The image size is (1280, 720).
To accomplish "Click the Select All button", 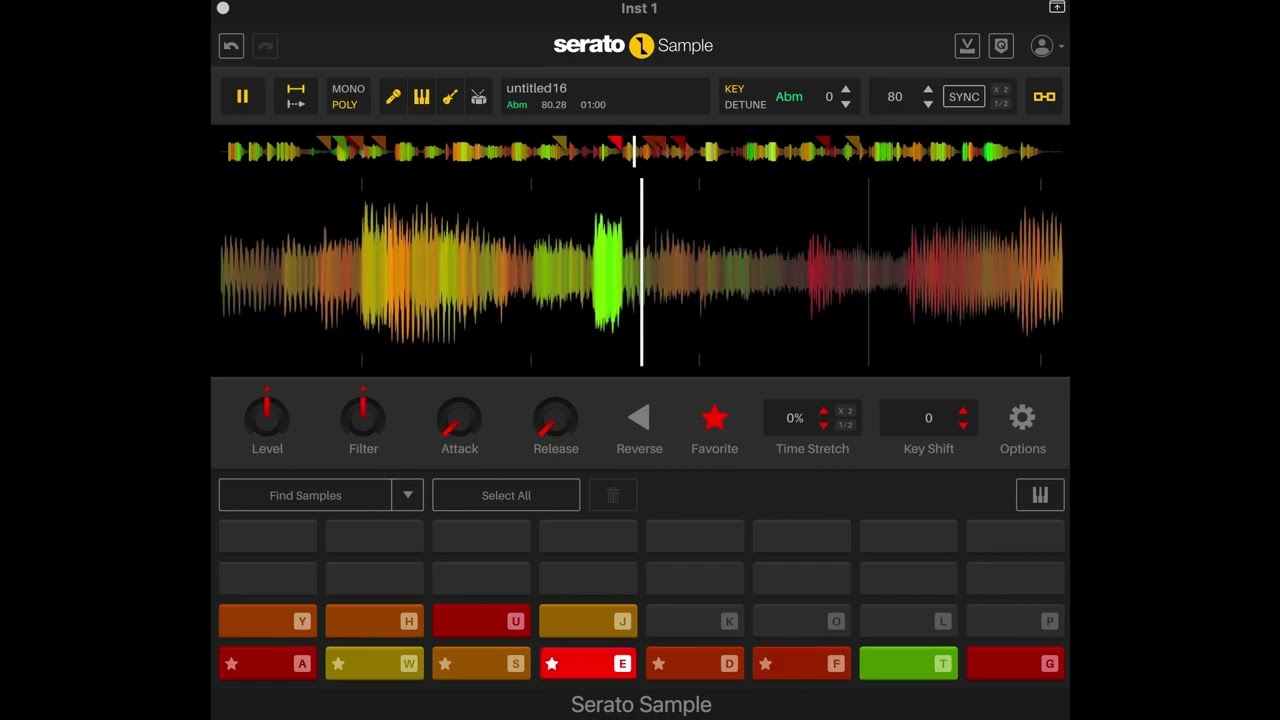I will (x=506, y=495).
